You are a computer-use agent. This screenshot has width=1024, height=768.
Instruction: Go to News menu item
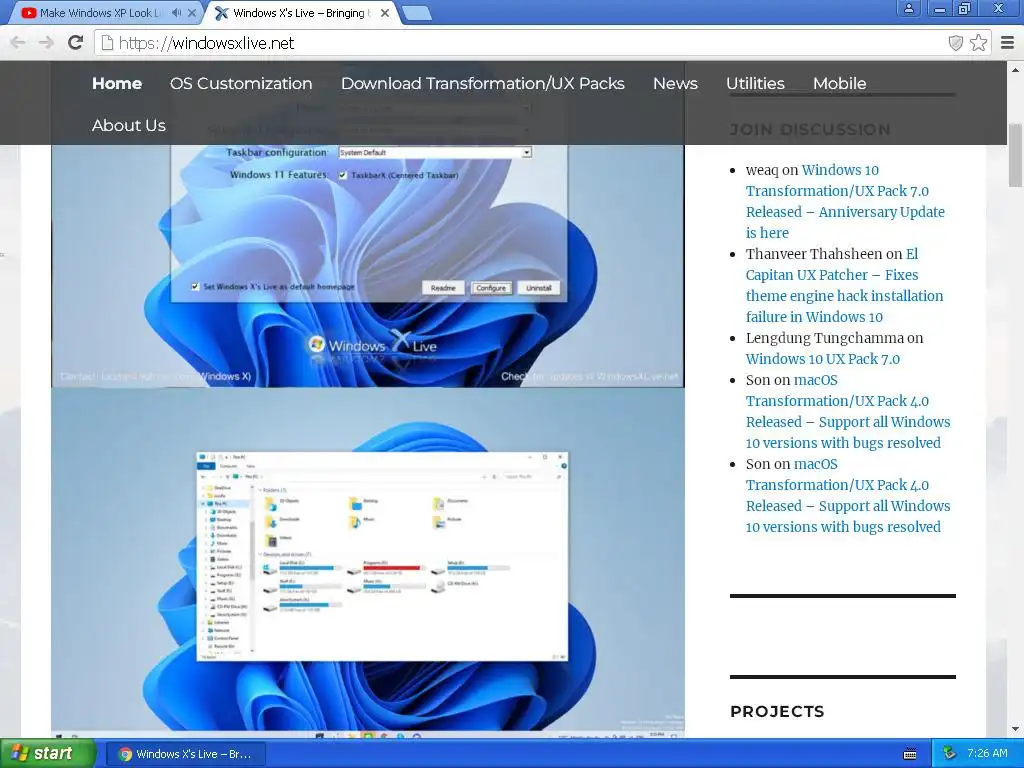point(675,84)
